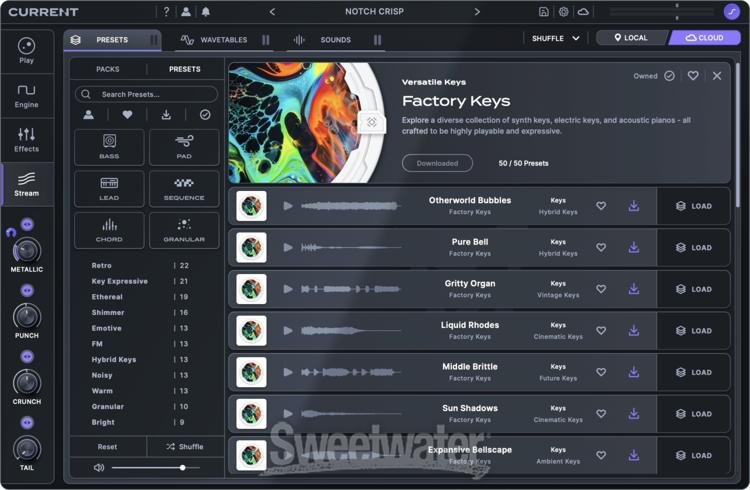Favorite the Gritty Organ preset
Screen dimensions: 750x490
pyautogui.click(x=601, y=289)
